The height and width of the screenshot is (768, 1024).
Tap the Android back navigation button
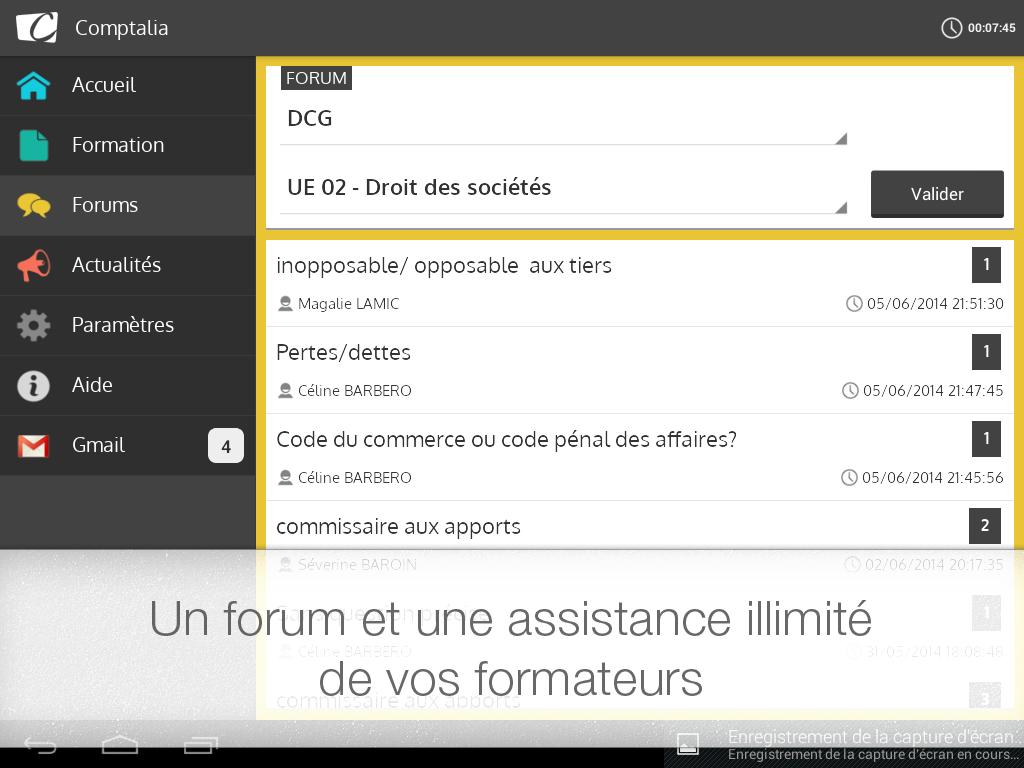point(41,745)
